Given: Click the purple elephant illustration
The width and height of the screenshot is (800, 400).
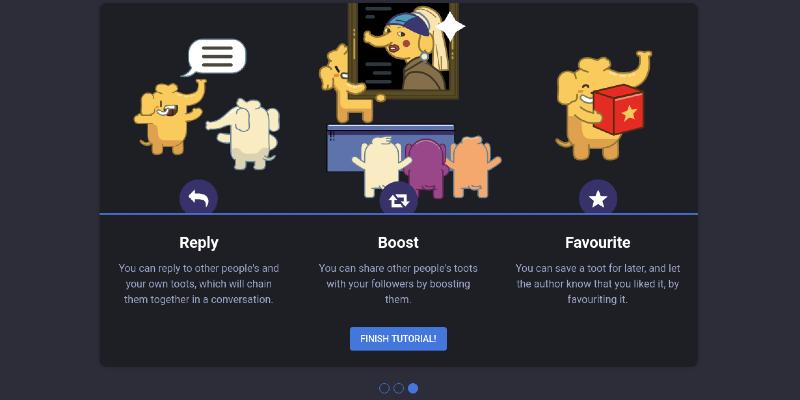Looking at the screenshot, I should click(x=426, y=167).
